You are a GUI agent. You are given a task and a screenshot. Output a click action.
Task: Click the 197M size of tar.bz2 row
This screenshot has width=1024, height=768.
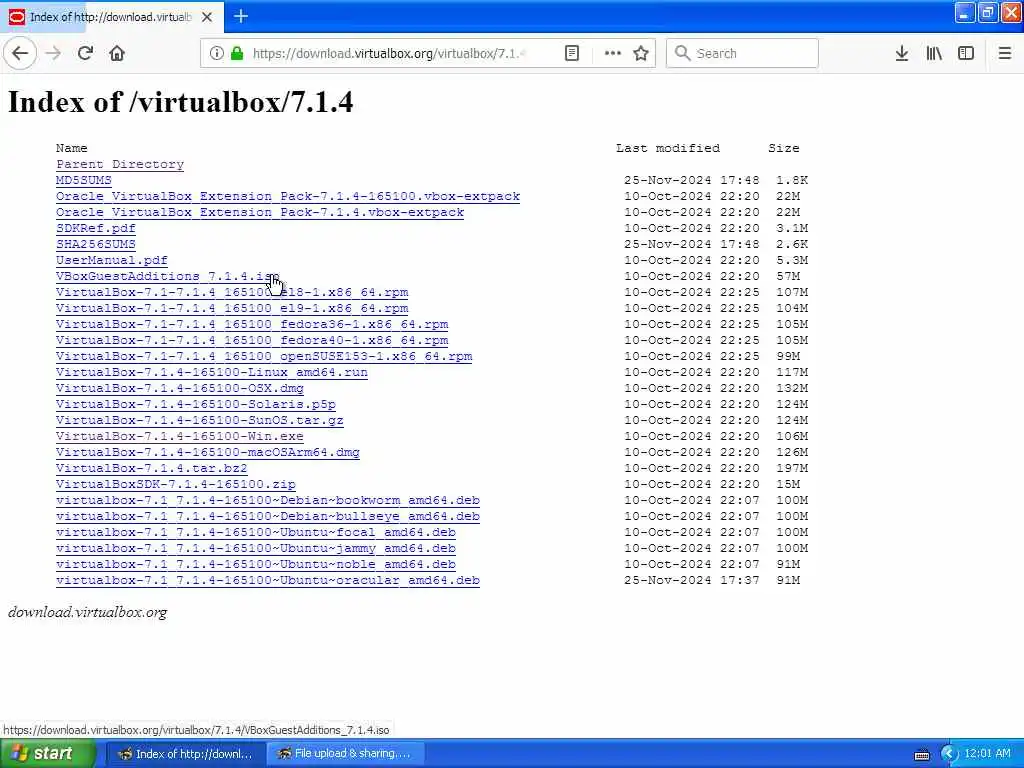click(x=792, y=468)
